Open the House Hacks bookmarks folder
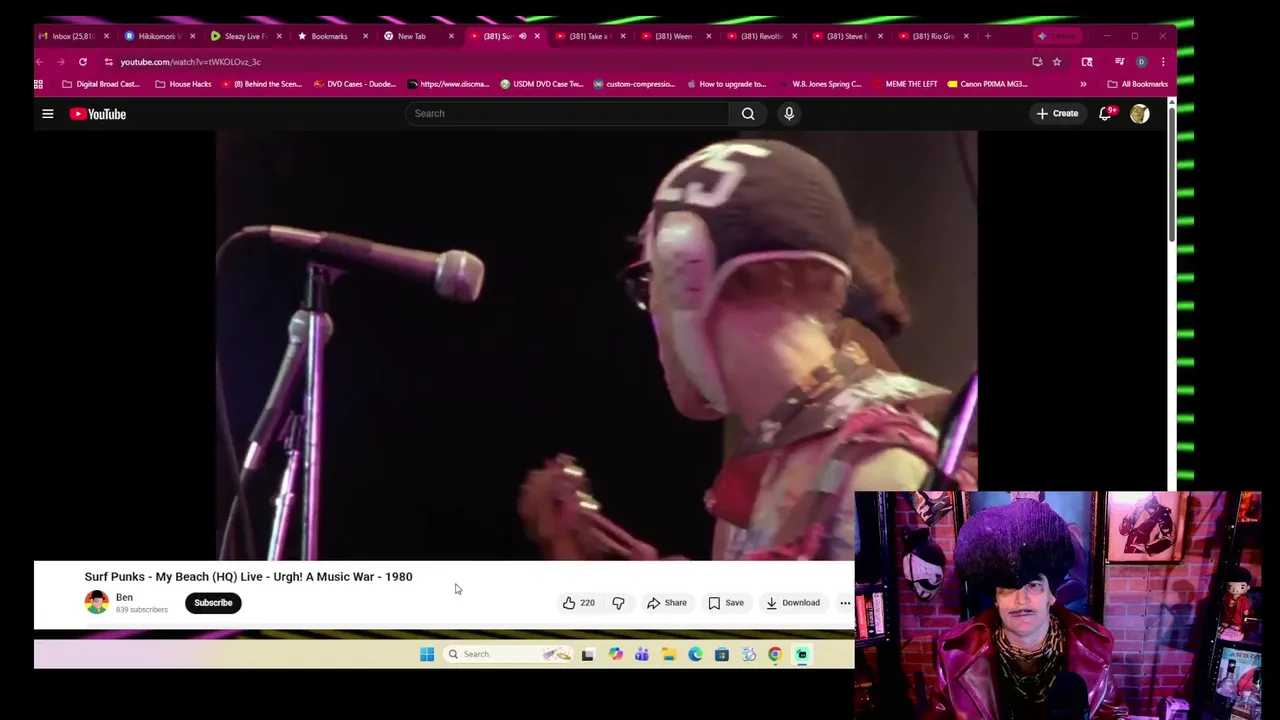 [x=183, y=84]
